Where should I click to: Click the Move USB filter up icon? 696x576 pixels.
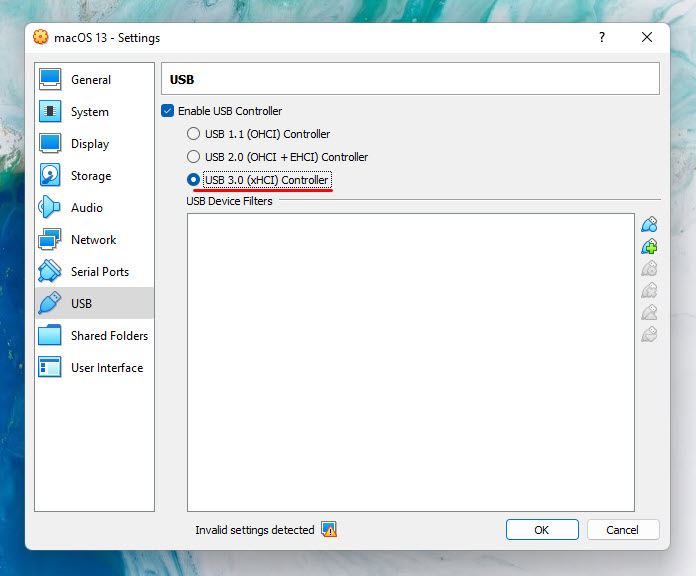[649, 312]
